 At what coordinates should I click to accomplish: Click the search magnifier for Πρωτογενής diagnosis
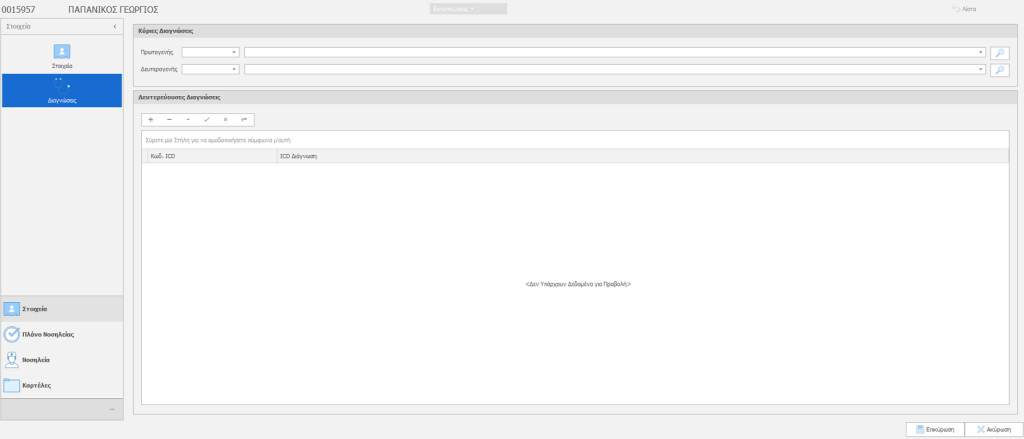pyautogui.click(x=999, y=52)
